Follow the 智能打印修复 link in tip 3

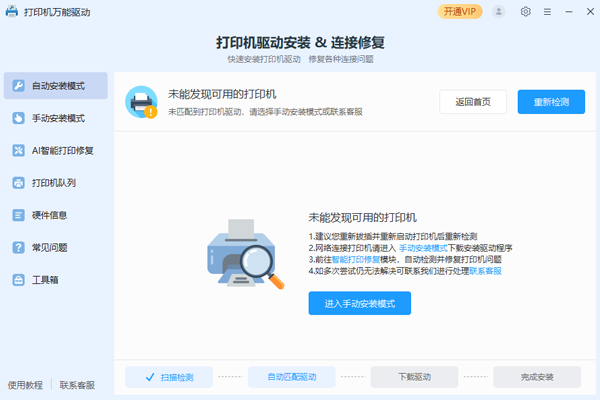[356, 260]
